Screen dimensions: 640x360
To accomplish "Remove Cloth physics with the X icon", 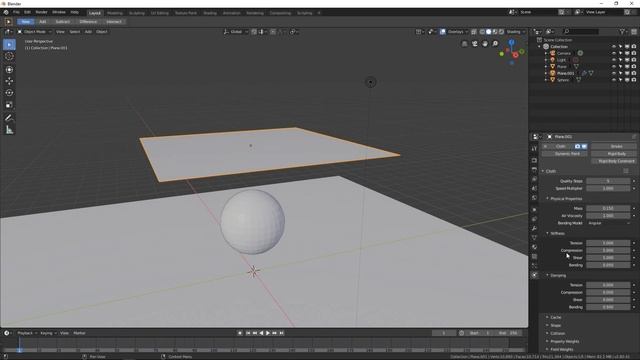I will pos(545,146).
